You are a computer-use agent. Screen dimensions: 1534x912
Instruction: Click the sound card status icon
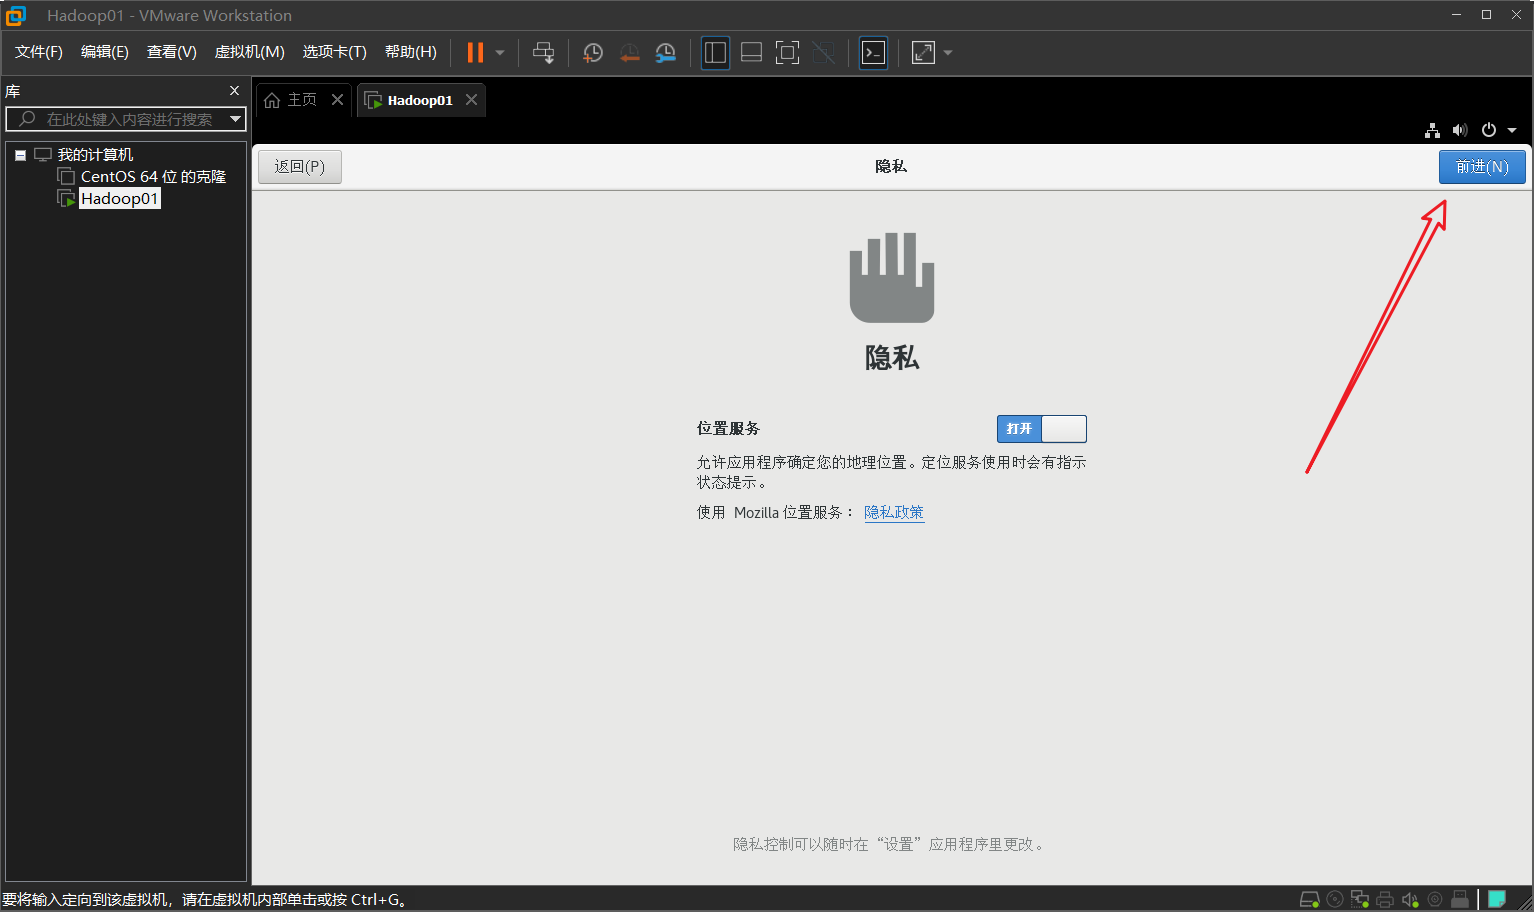pyautogui.click(x=1410, y=899)
